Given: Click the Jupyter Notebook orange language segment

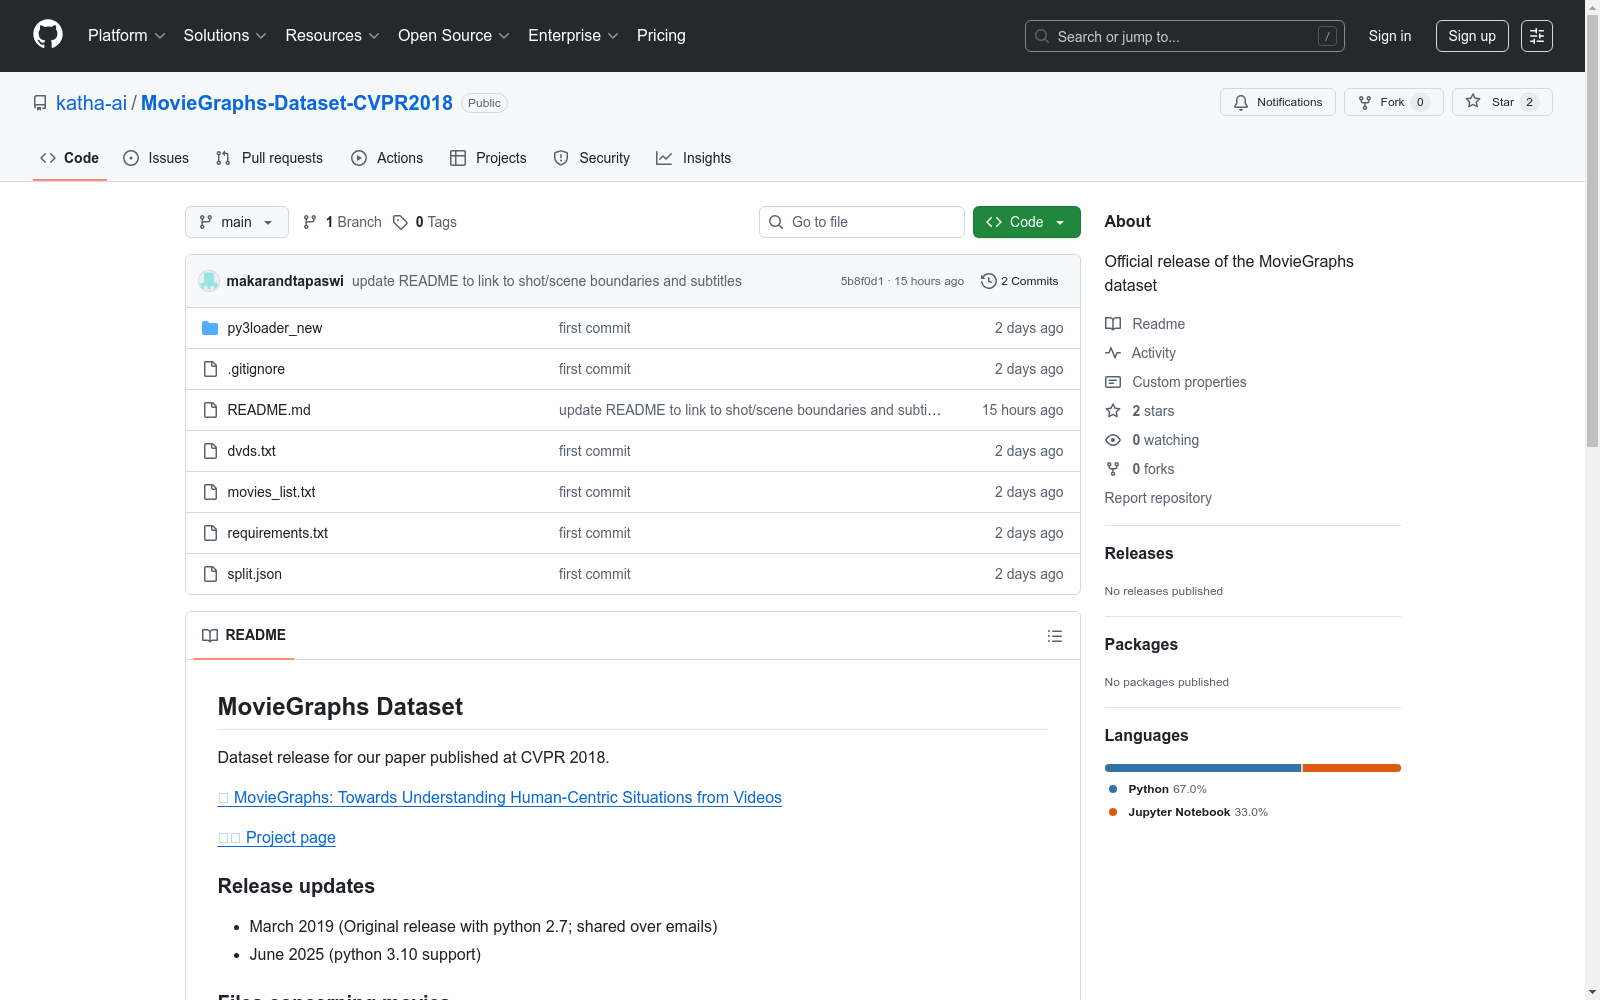Looking at the screenshot, I should pyautogui.click(x=1352, y=768).
